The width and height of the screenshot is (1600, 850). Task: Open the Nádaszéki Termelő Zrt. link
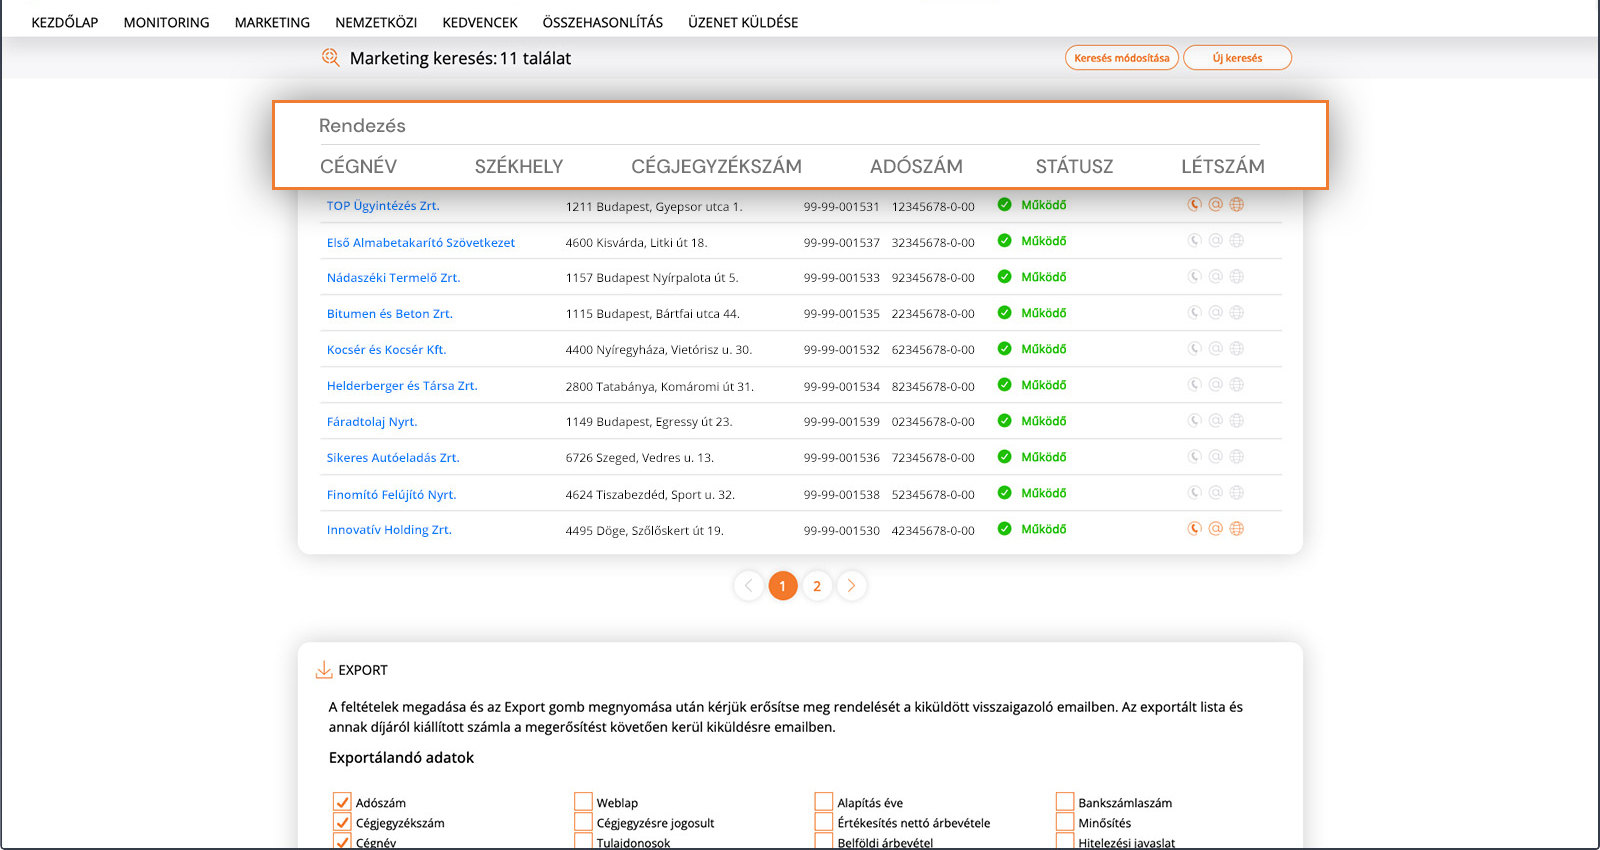(394, 278)
